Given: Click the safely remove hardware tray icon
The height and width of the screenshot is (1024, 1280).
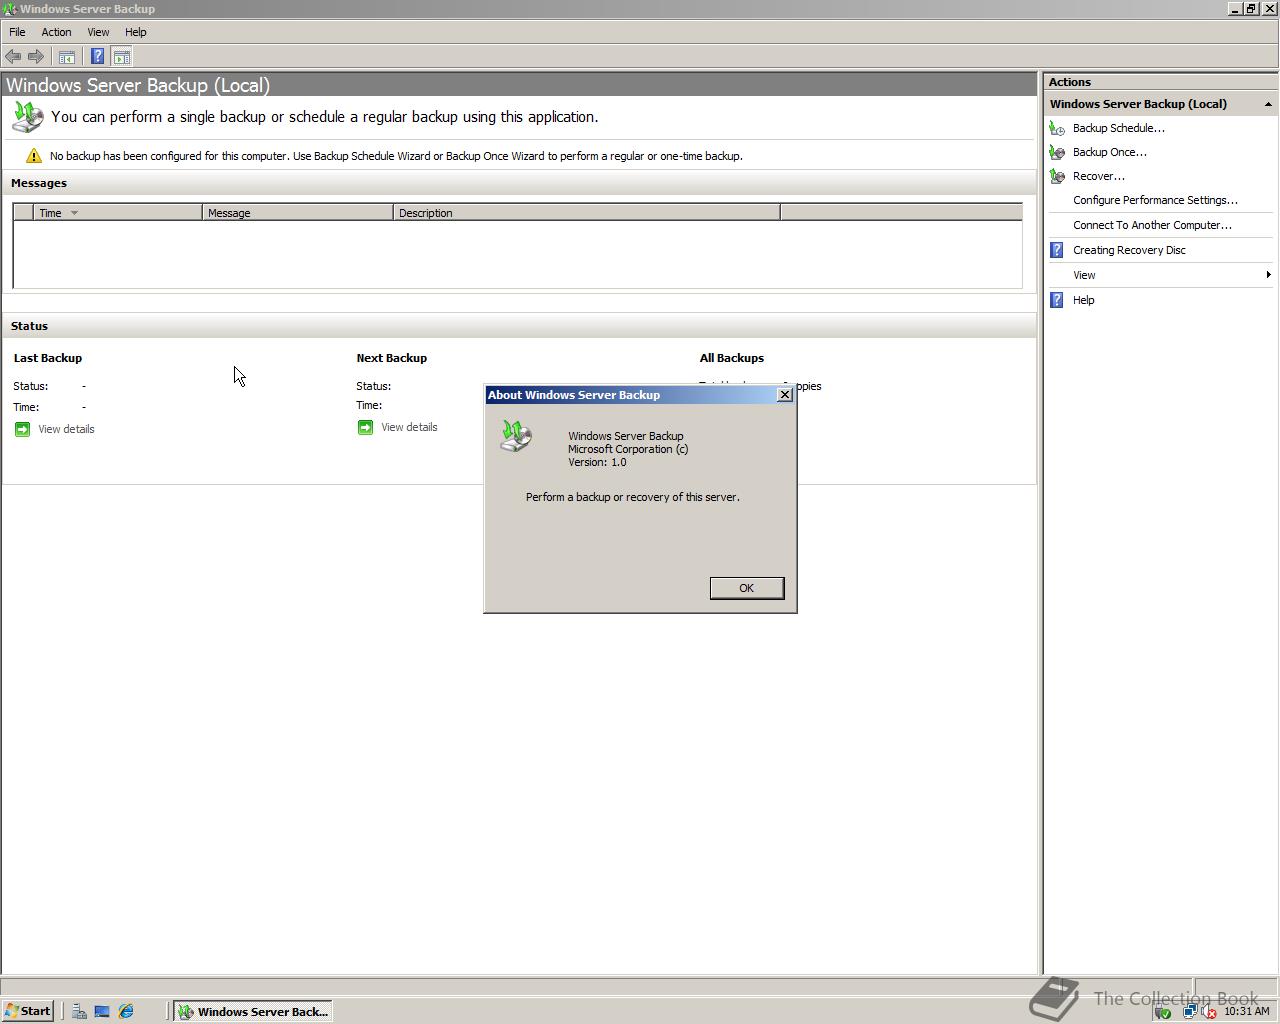Looking at the screenshot, I should (x=1163, y=1012).
